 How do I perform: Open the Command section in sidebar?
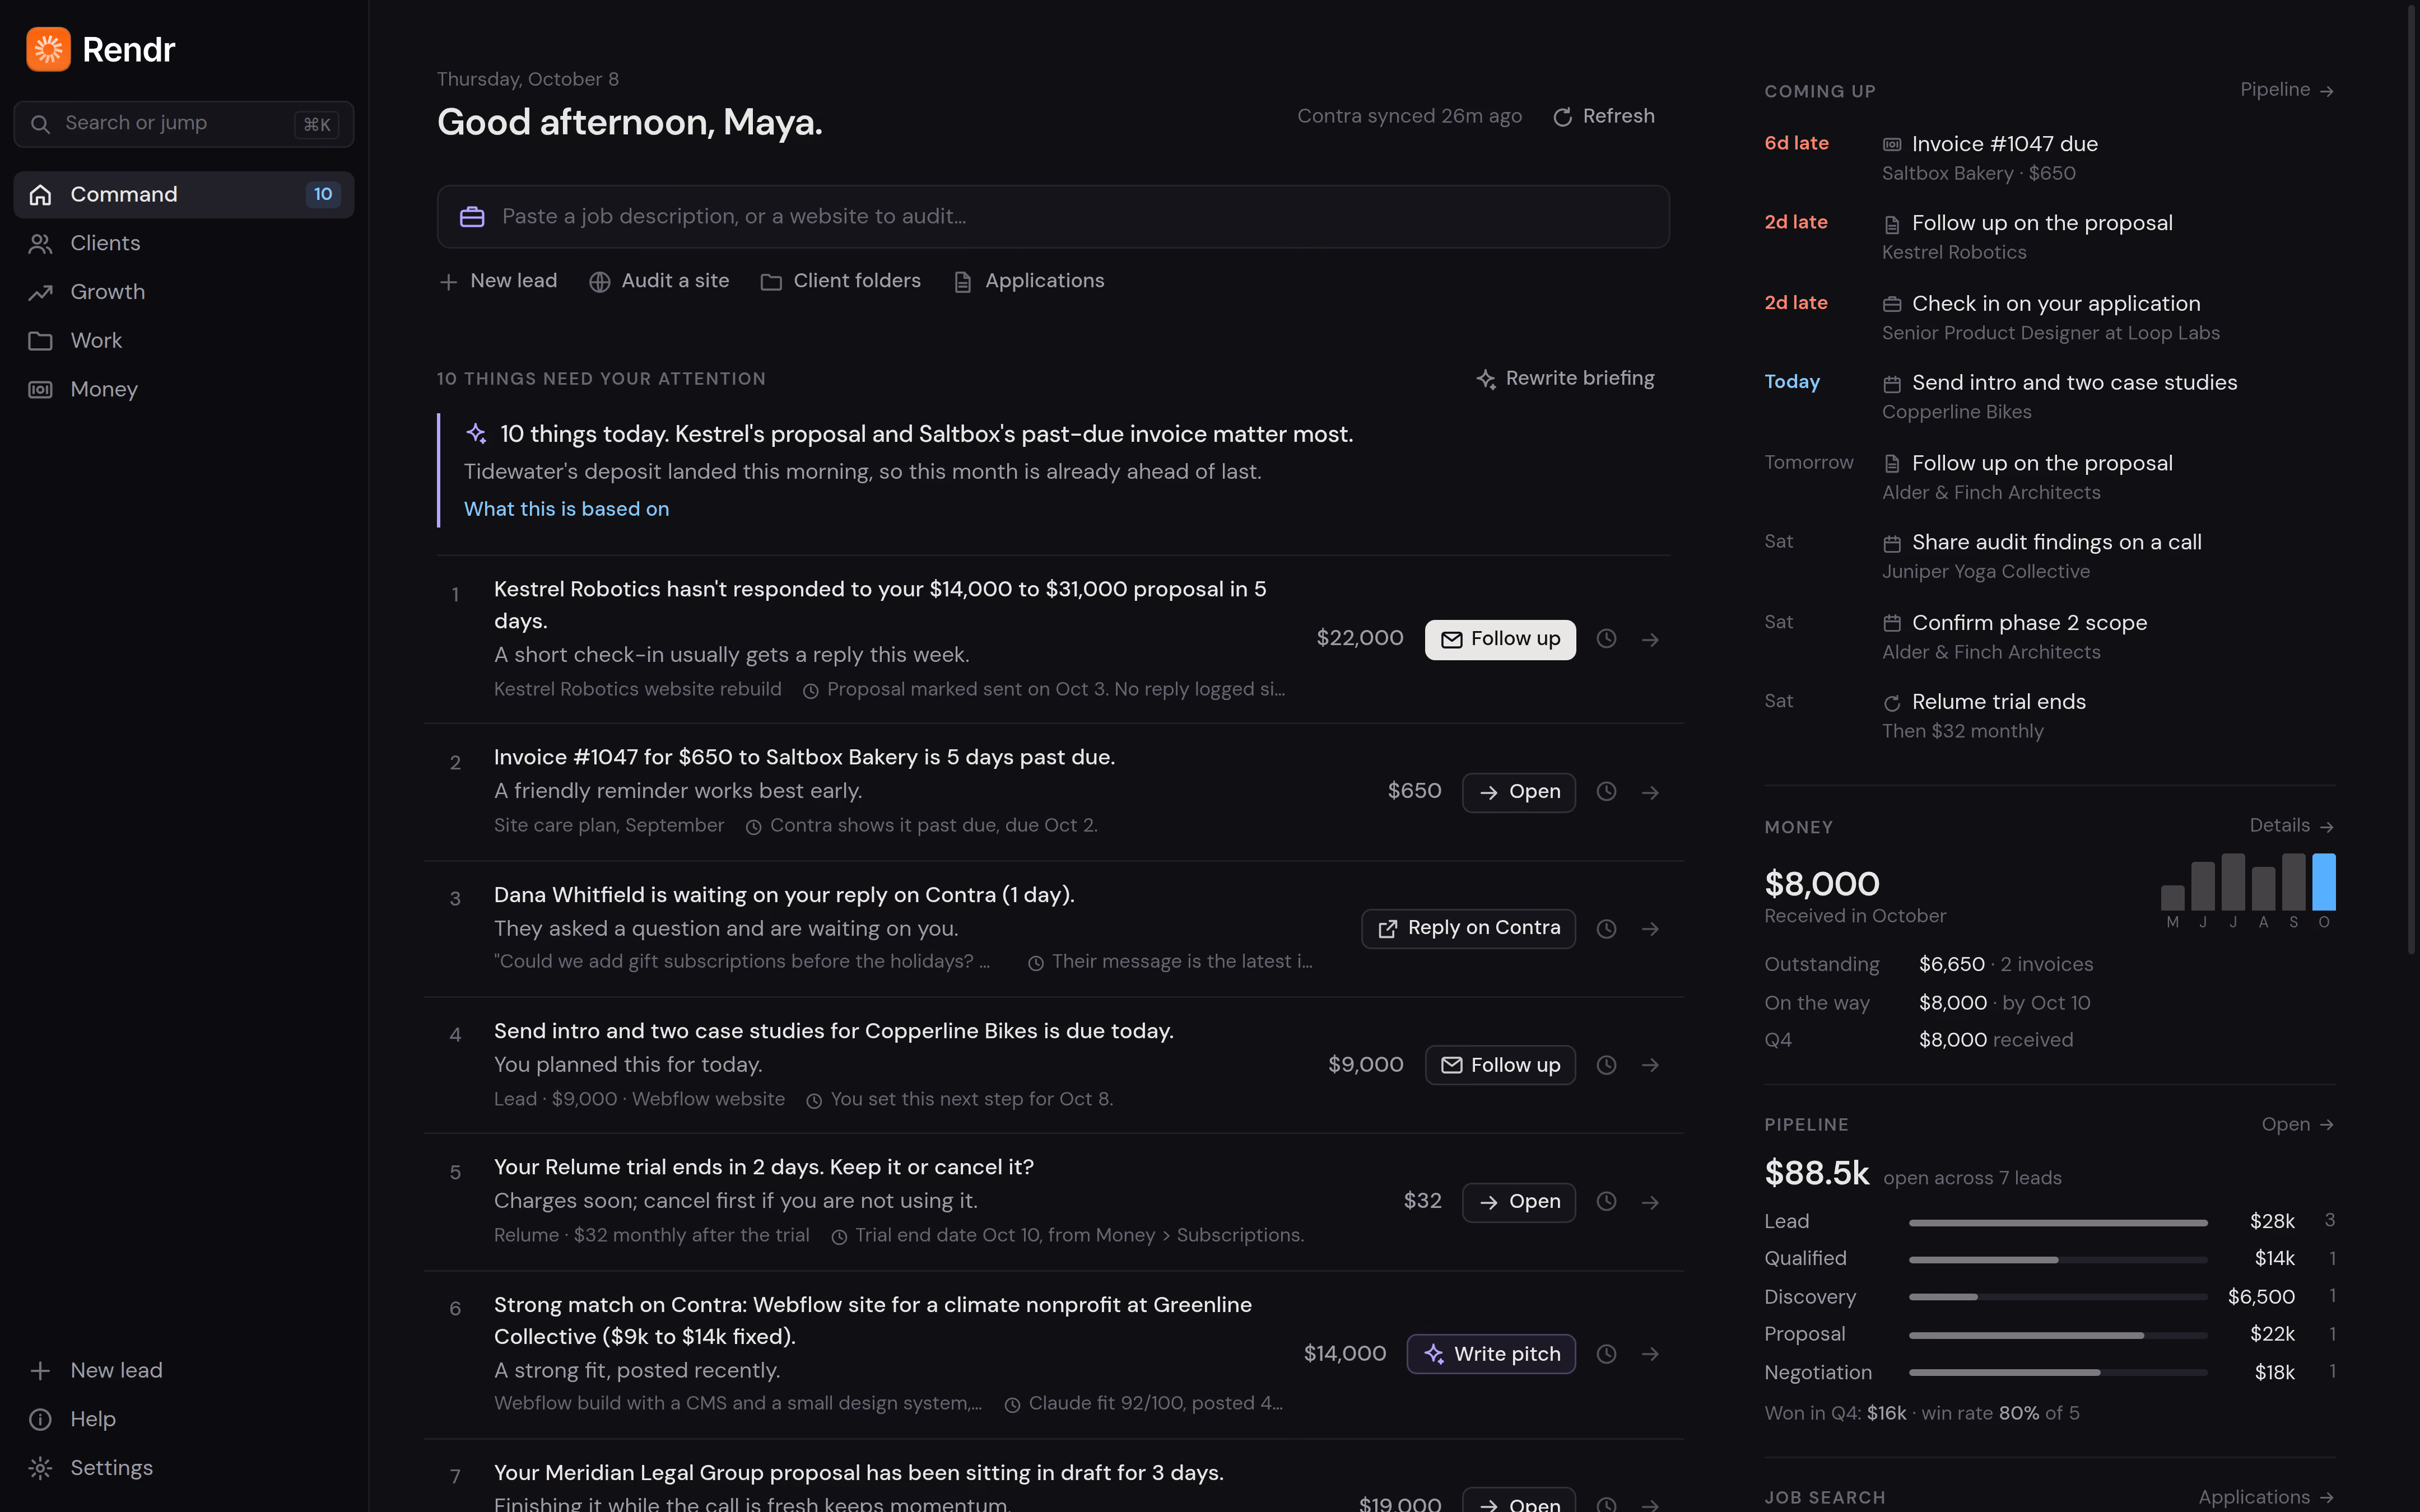pyautogui.click(x=184, y=194)
